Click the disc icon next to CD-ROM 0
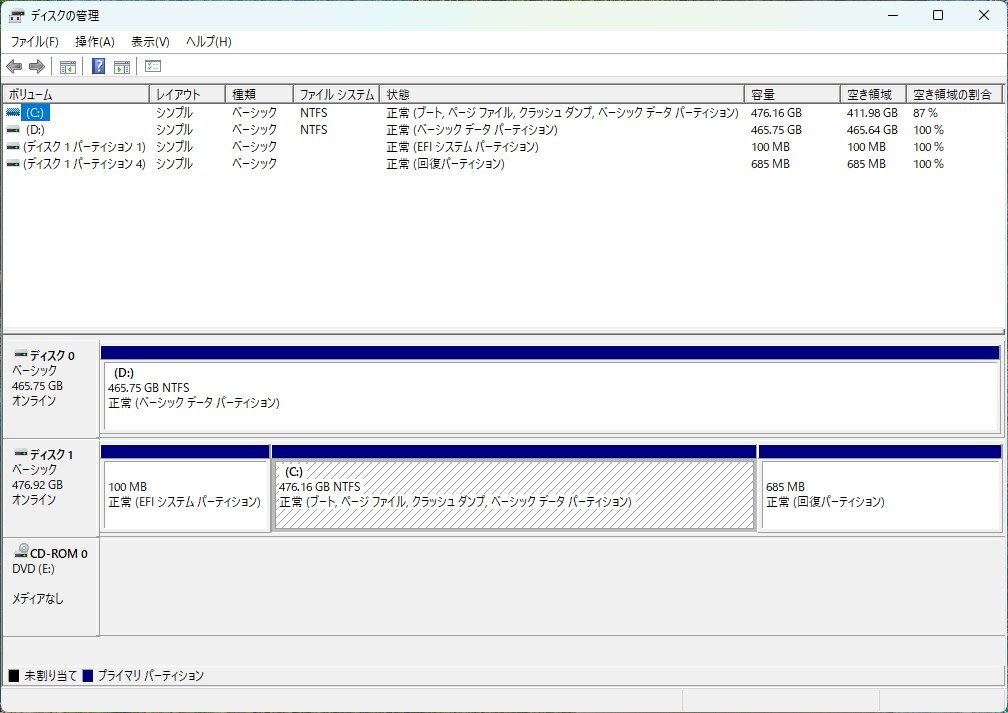Screen dimensions: 1008x713 coord(21,551)
